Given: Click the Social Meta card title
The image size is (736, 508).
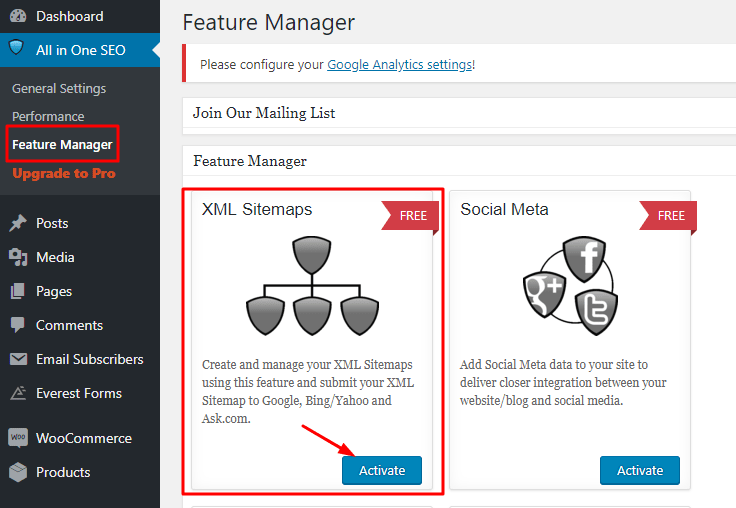Looking at the screenshot, I should coord(504,209).
